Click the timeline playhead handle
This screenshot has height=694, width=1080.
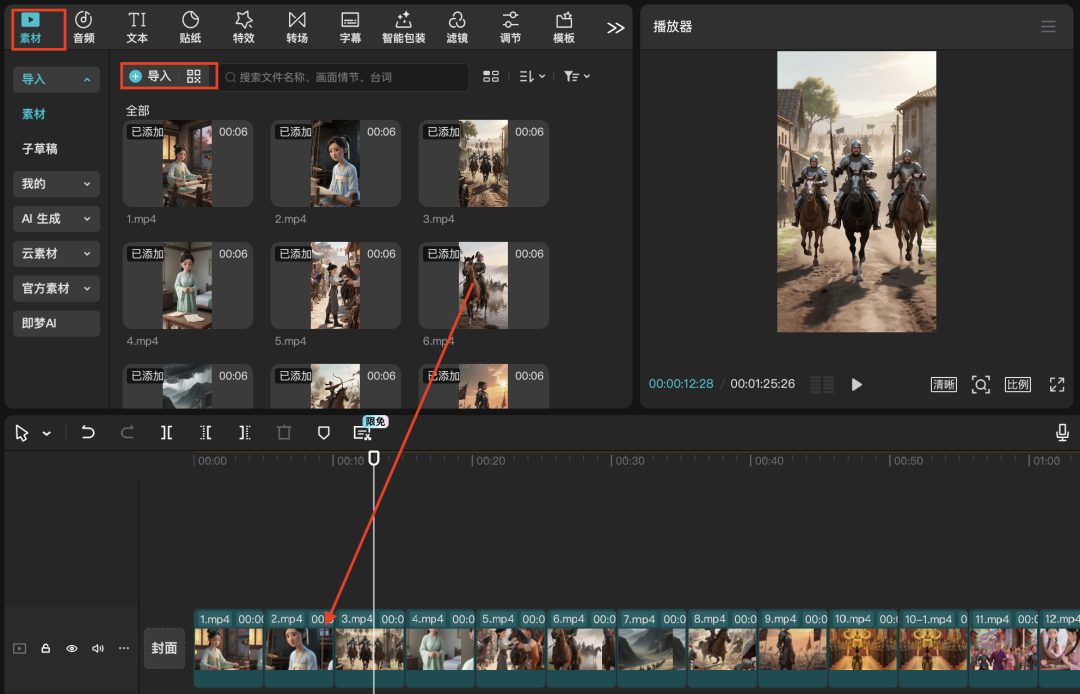374,458
